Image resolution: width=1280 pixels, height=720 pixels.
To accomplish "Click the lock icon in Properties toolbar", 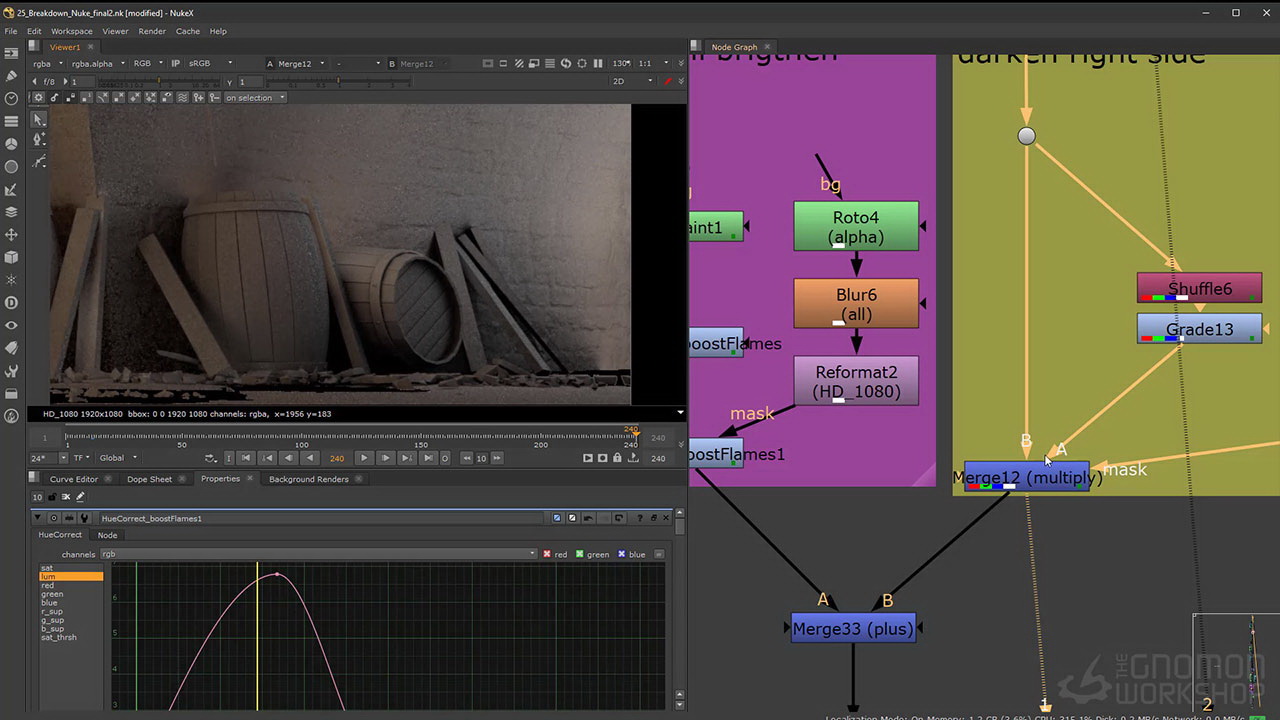I will coord(53,497).
